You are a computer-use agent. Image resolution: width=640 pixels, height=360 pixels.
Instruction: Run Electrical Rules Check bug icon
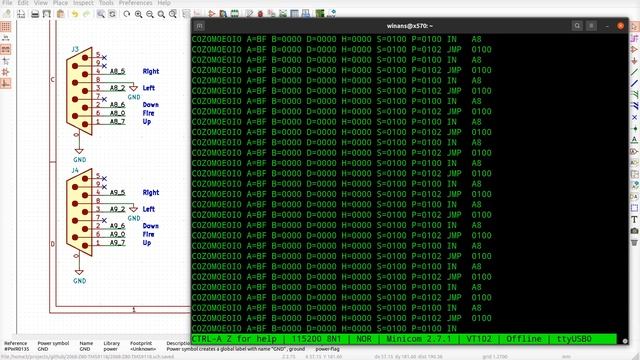point(260,14)
